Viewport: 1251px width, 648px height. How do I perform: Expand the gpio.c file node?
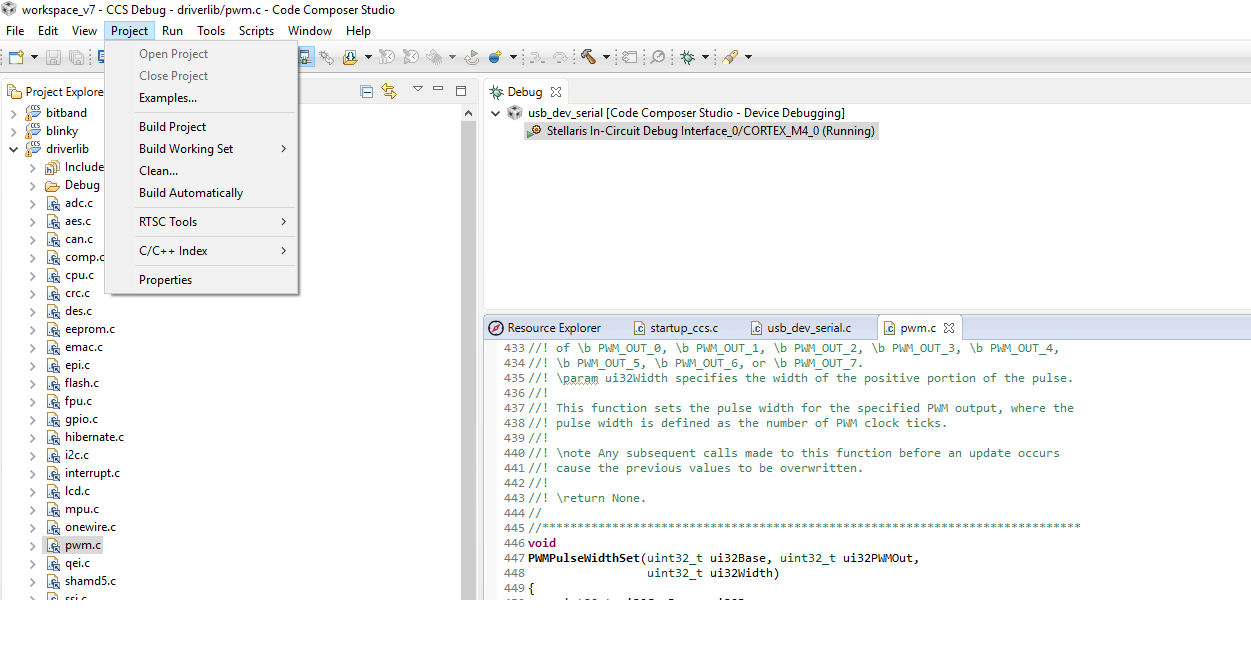pos(32,419)
